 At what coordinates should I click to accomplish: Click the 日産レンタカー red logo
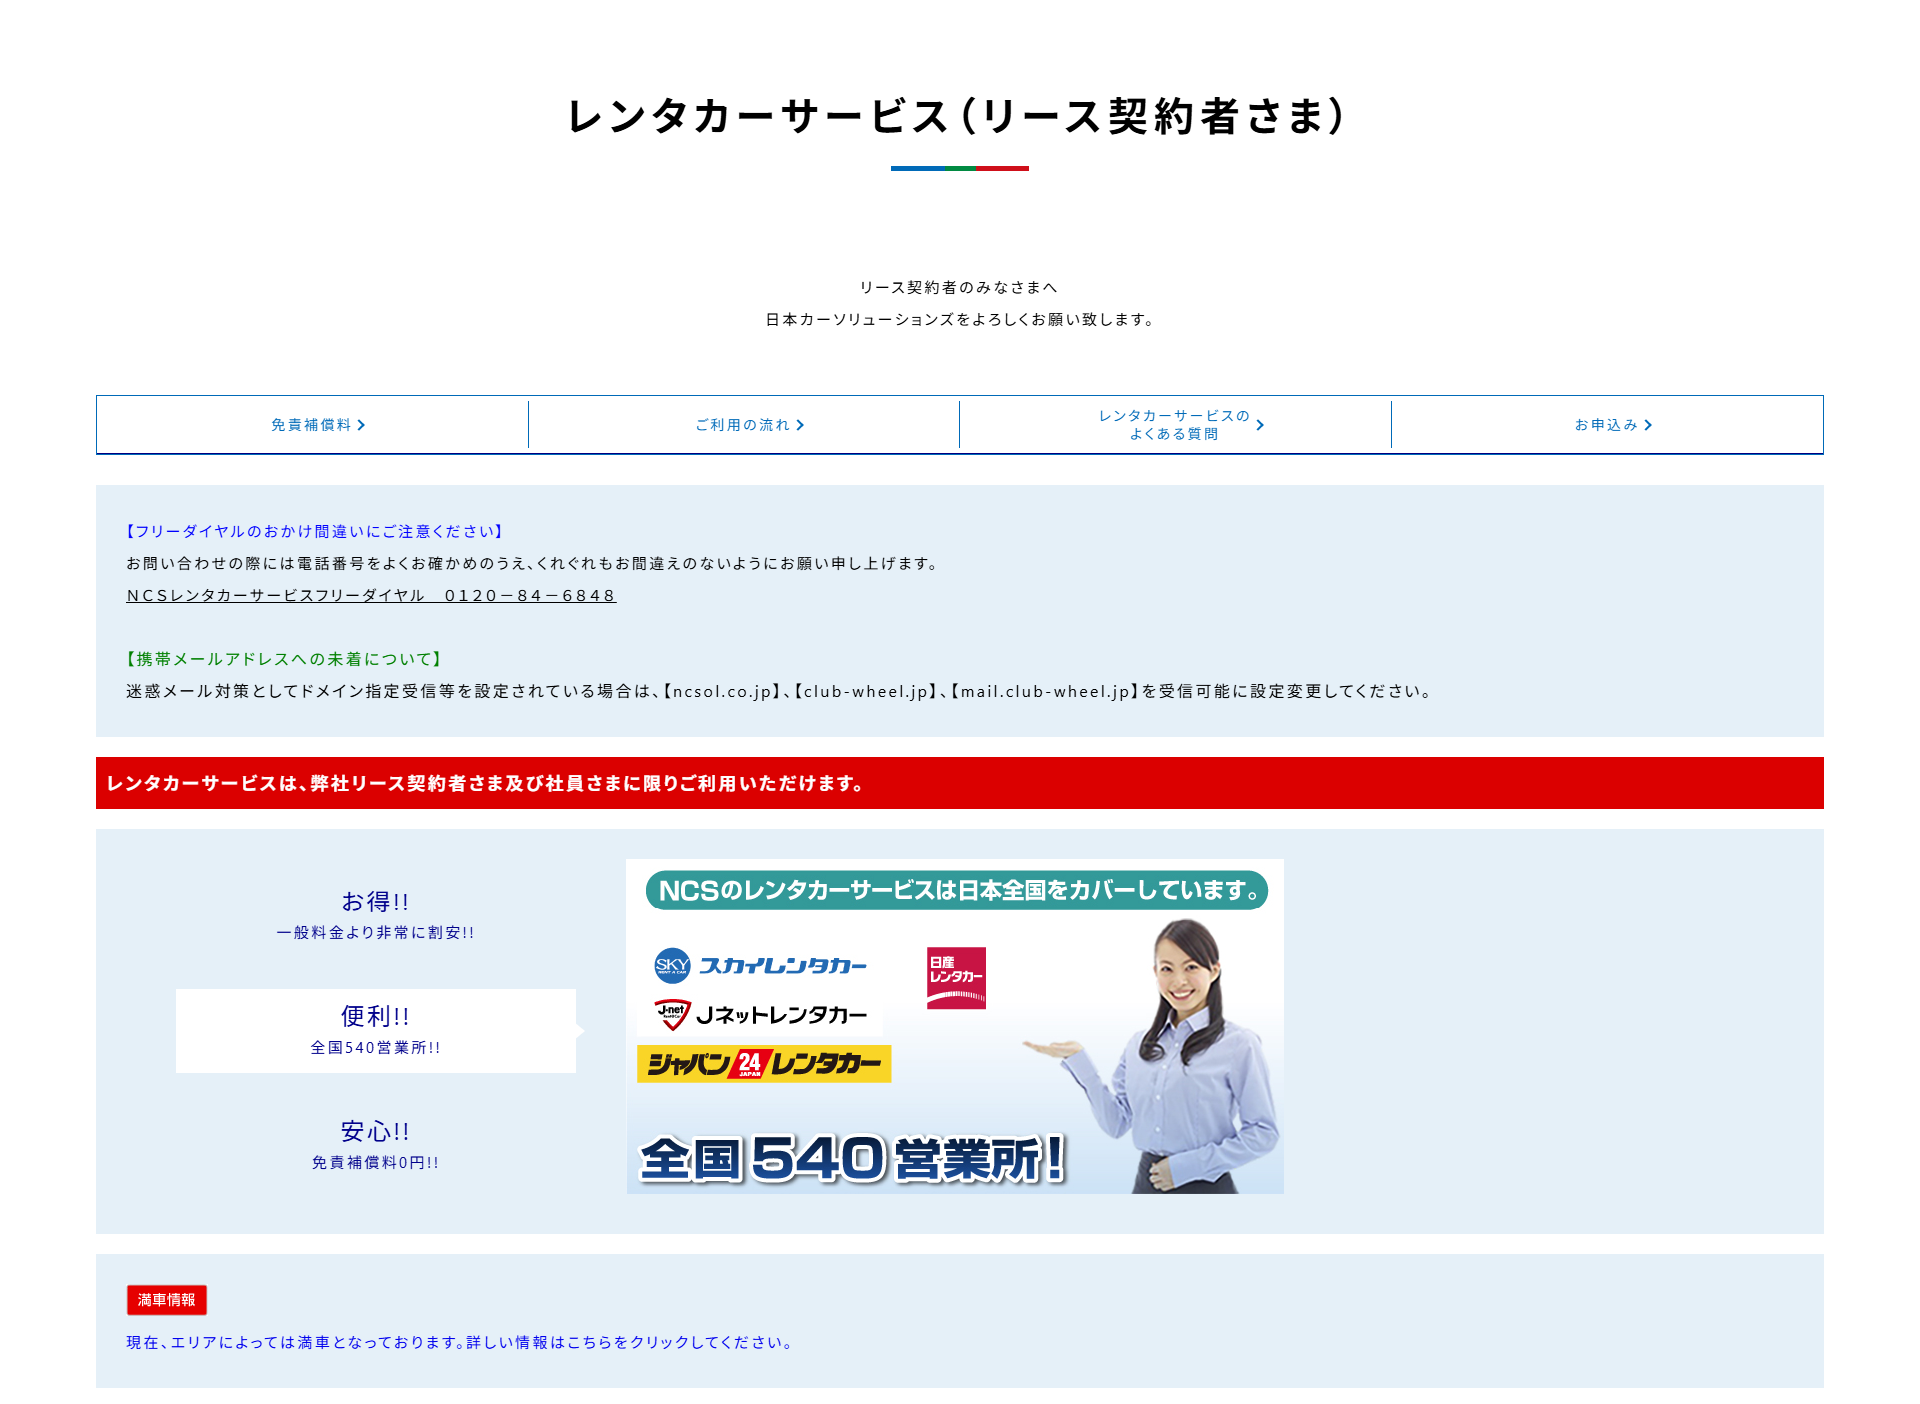click(x=956, y=978)
